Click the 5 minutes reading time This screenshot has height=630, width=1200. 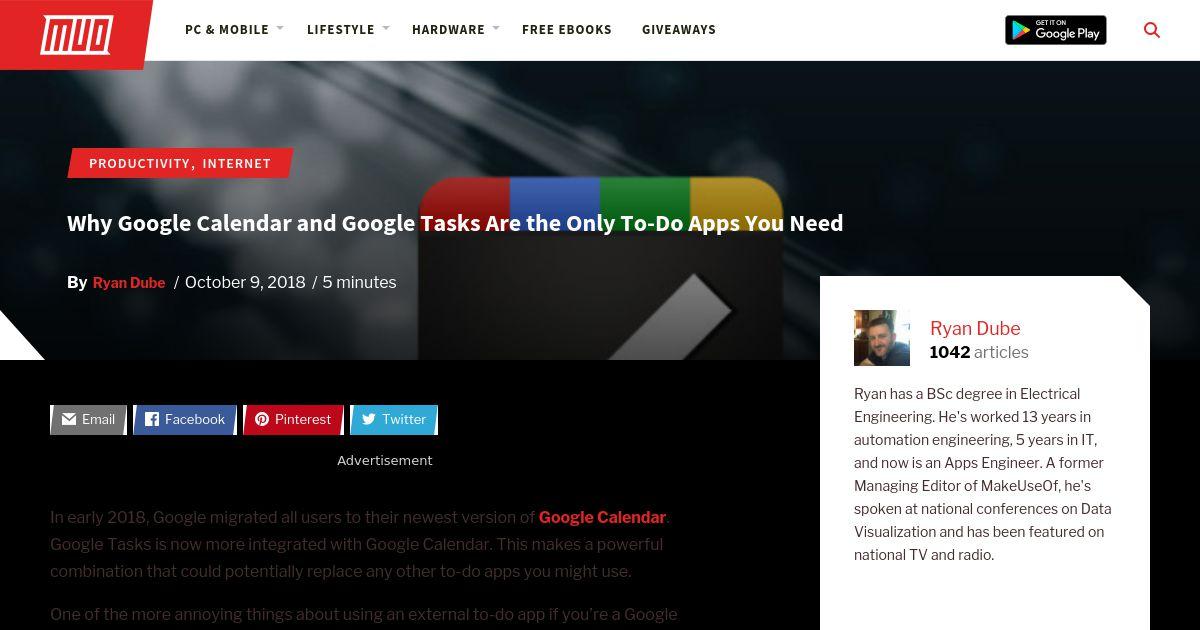coord(359,282)
